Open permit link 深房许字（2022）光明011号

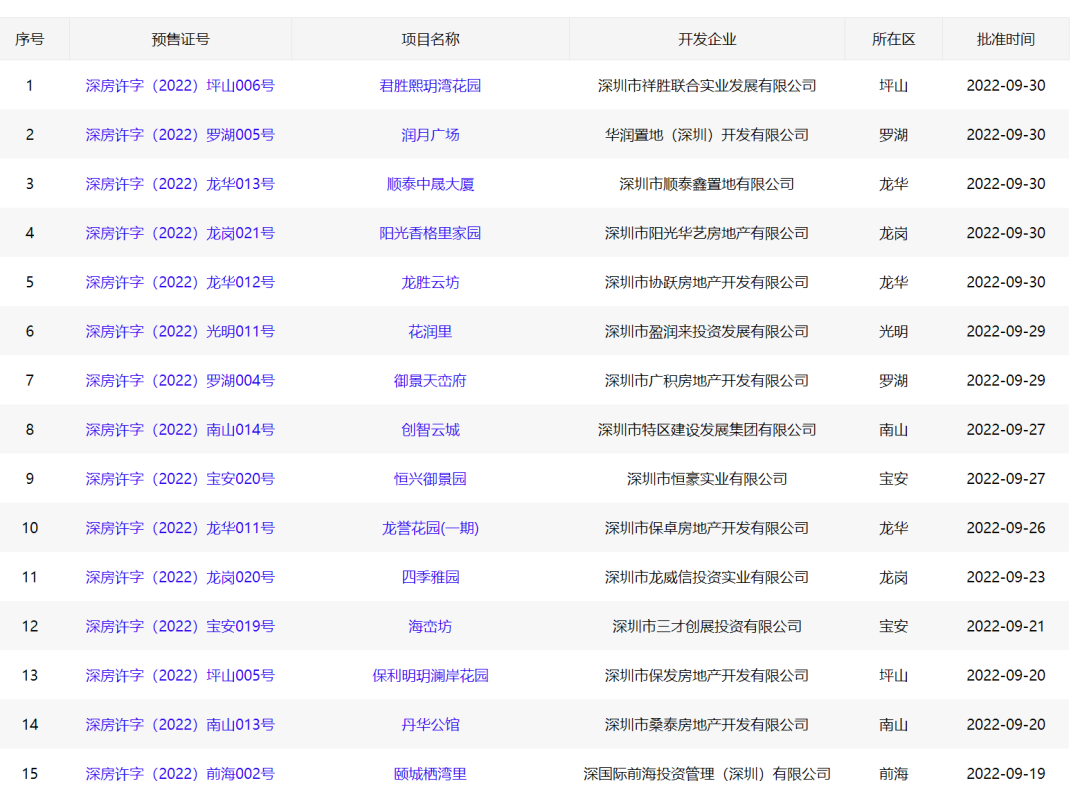tap(180, 331)
